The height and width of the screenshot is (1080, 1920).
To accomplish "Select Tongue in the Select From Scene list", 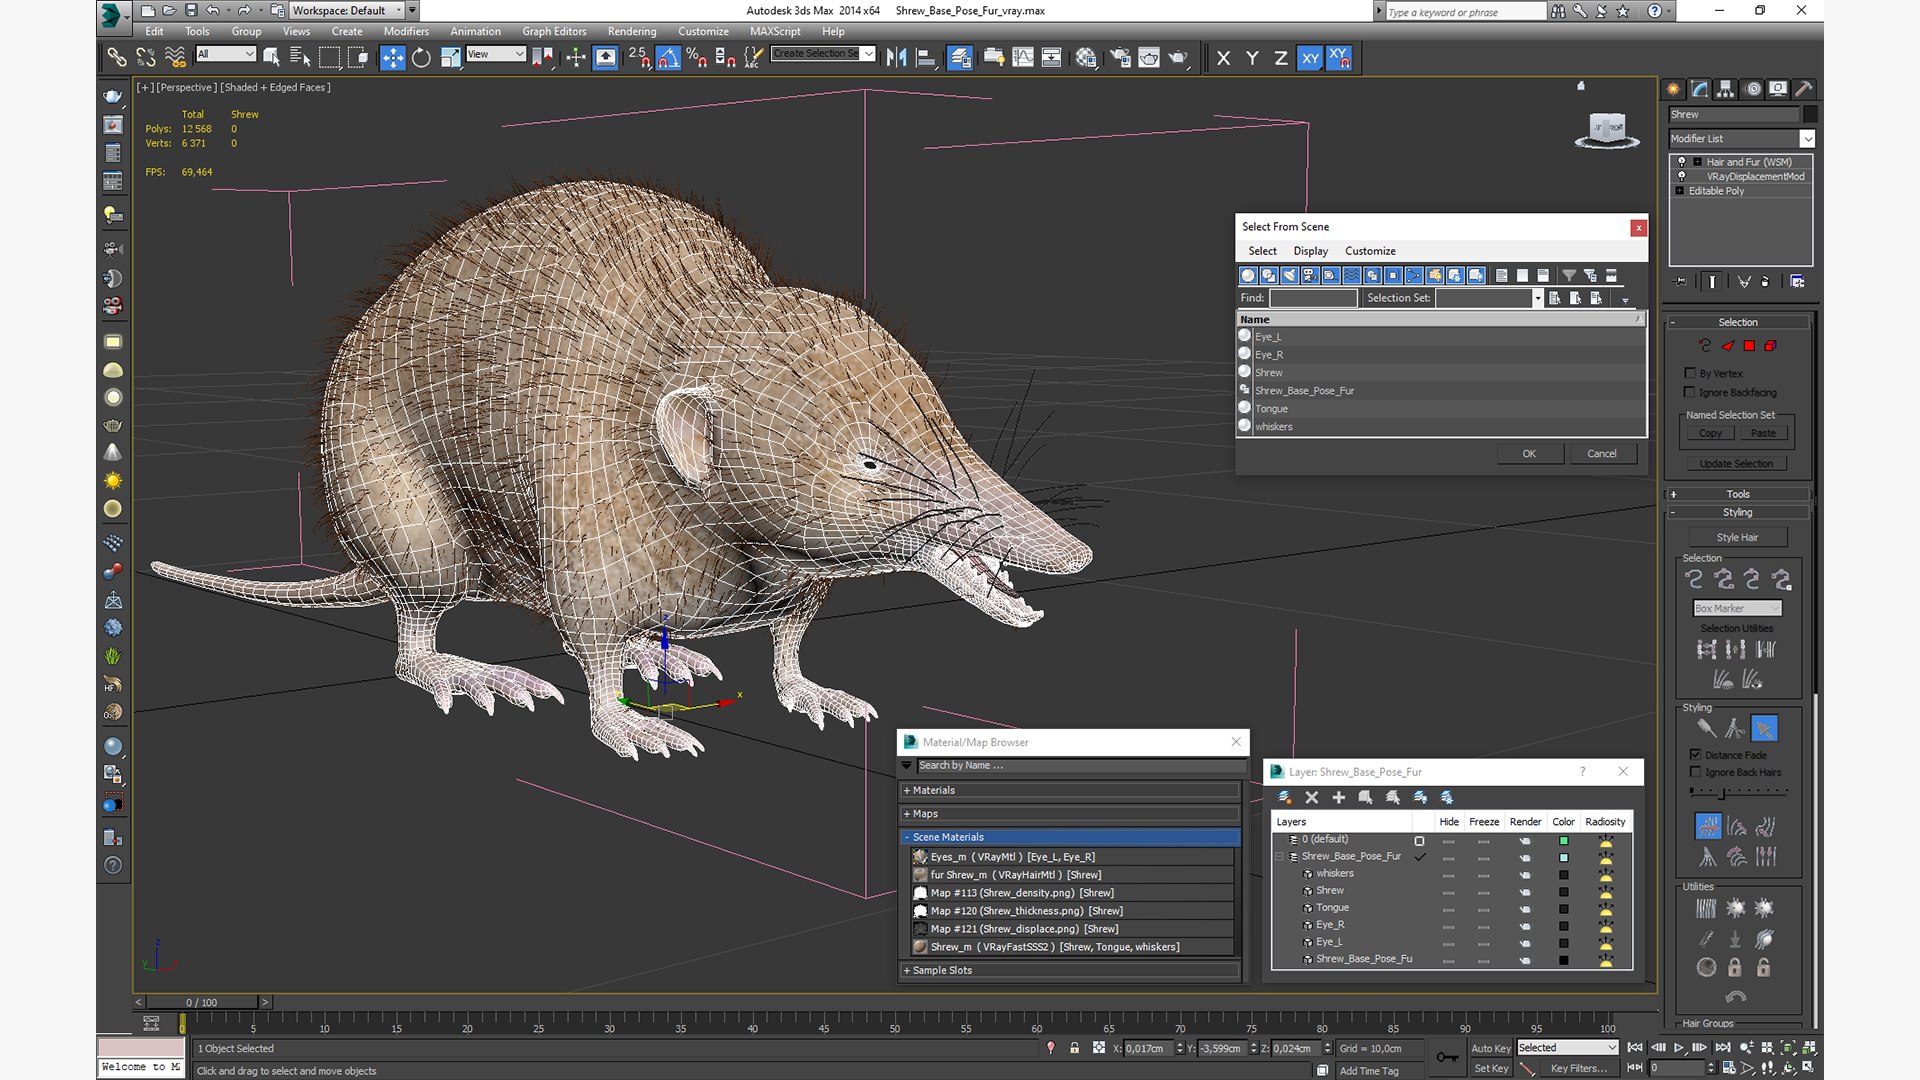I will (1441, 408).
